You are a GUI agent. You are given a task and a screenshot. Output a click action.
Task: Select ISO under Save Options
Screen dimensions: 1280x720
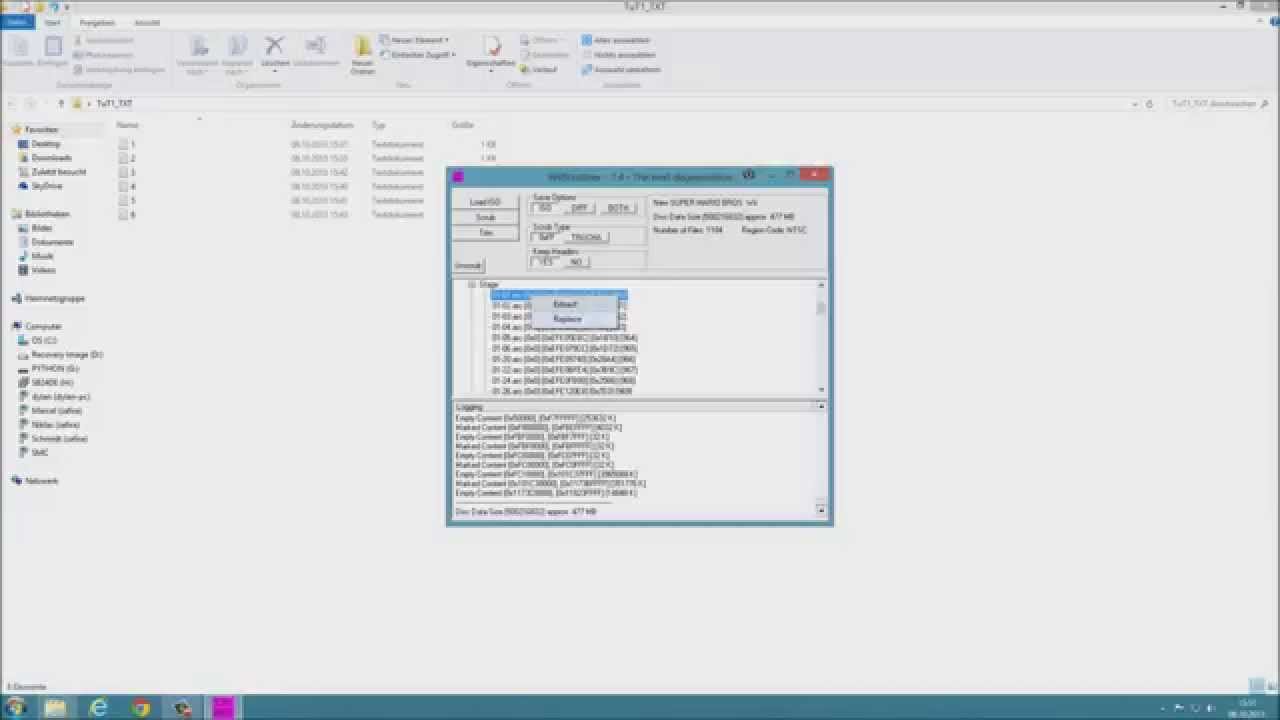click(545, 208)
